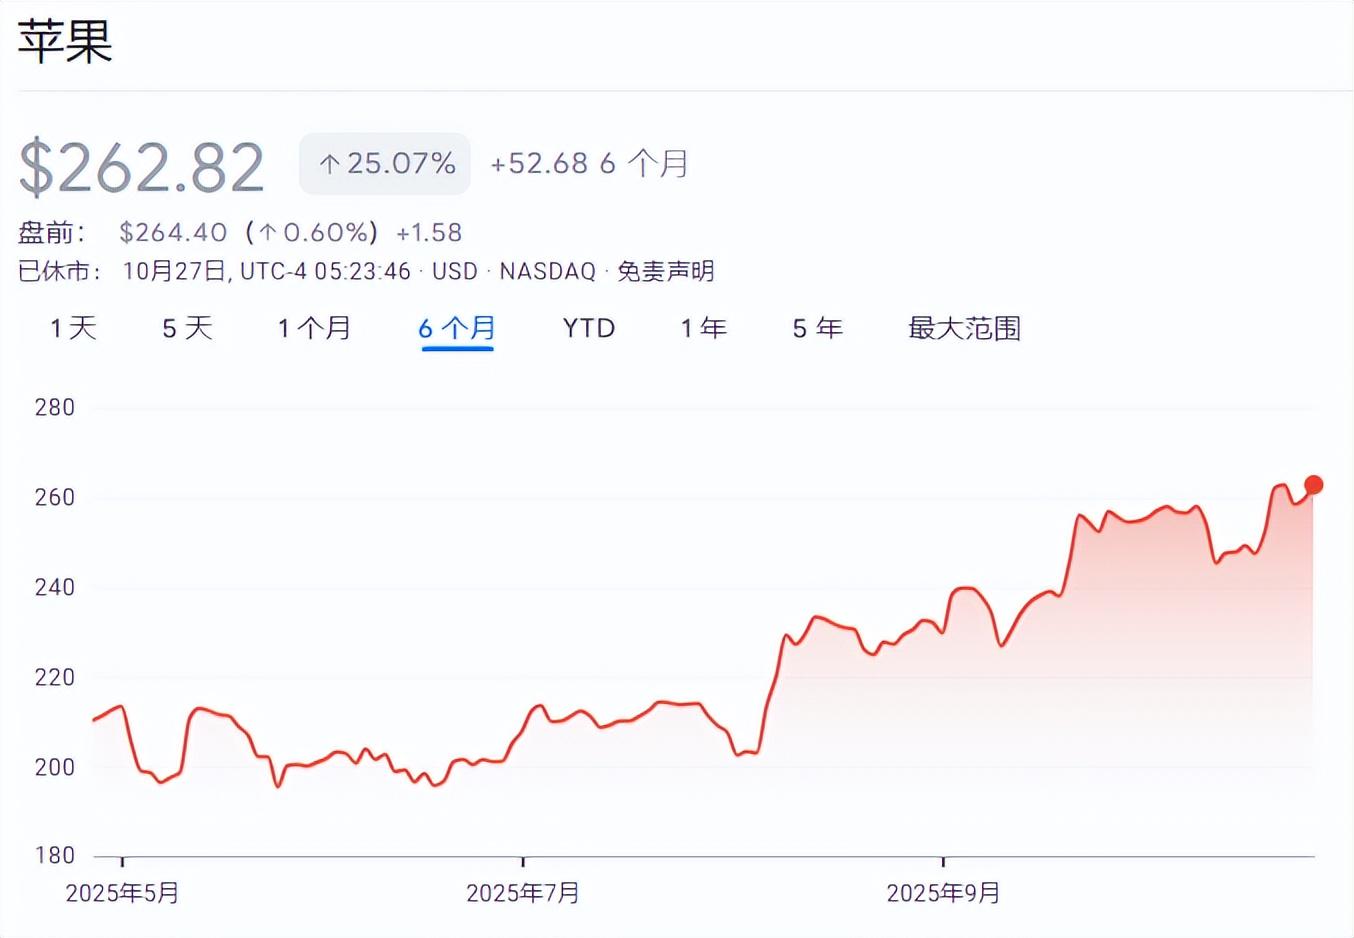Select the 1天 time range tab
1354x938 pixels.
[x=73, y=328]
